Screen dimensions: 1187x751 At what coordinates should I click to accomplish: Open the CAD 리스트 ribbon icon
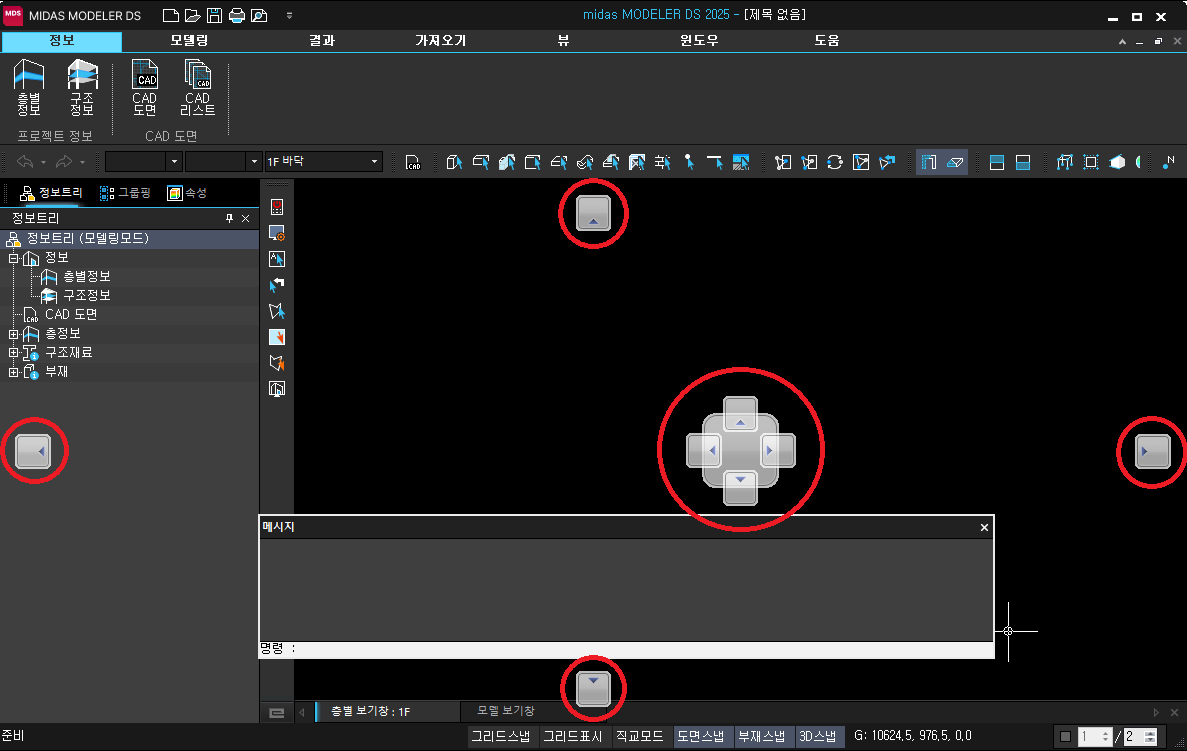198,88
